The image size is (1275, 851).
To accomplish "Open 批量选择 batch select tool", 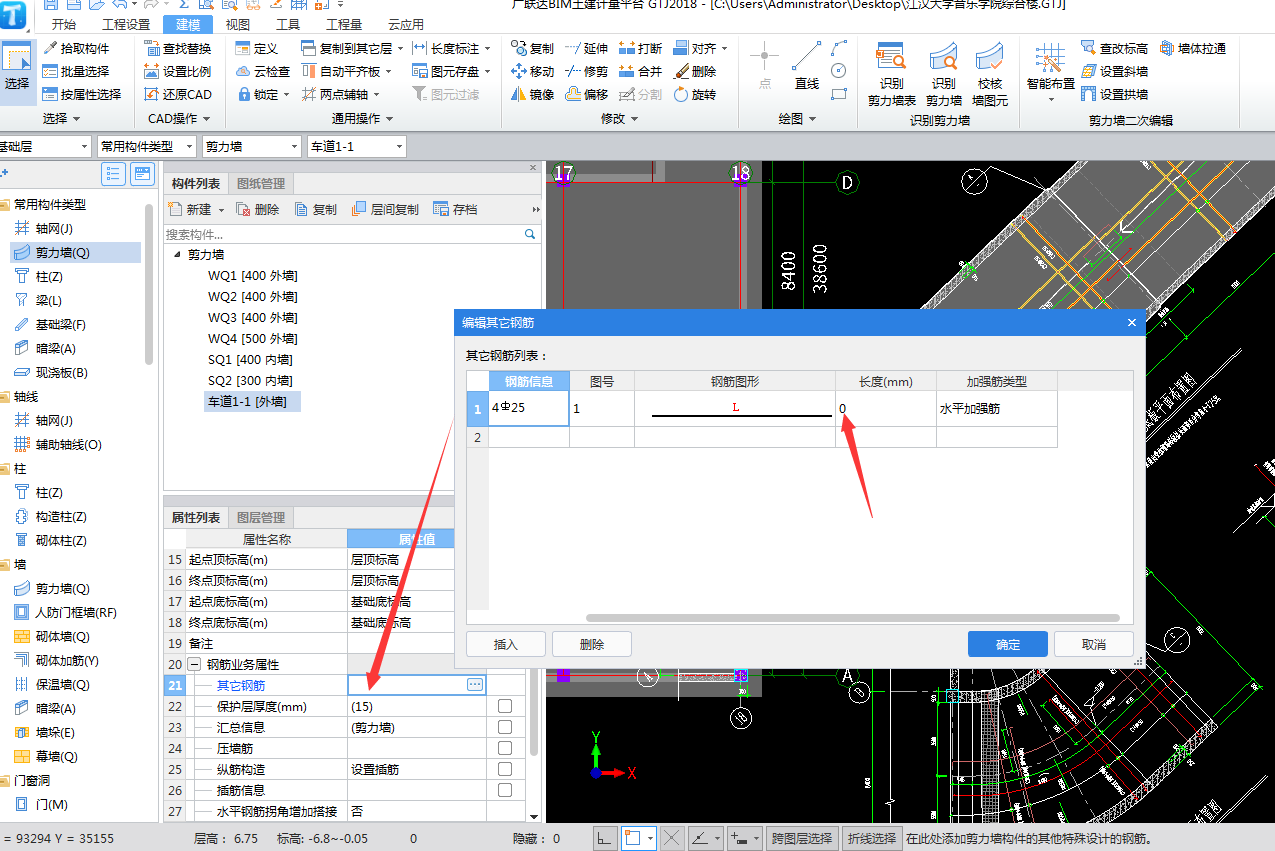I will click(76, 71).
